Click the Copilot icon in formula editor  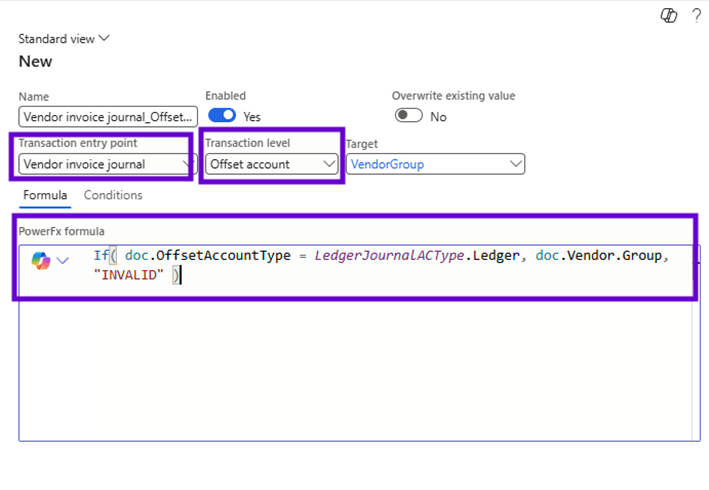tap(41, 260)
